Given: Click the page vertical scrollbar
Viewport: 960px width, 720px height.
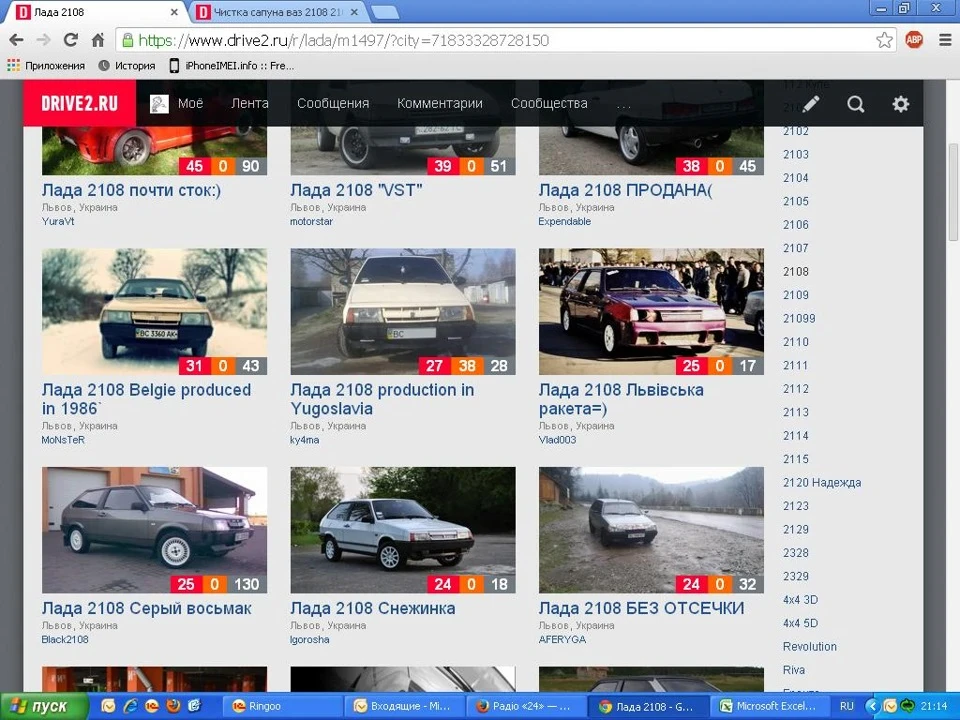Looking at the screenshot, I should coord(953,192).
